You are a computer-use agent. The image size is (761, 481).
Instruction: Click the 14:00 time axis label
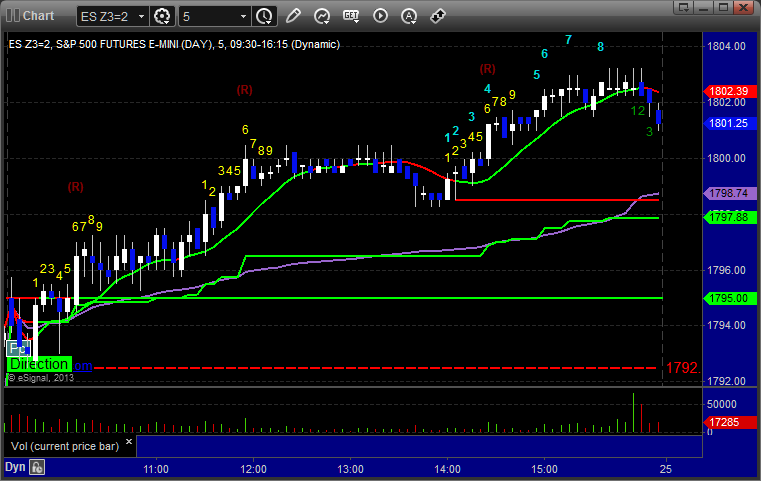[x=447, y=469]
